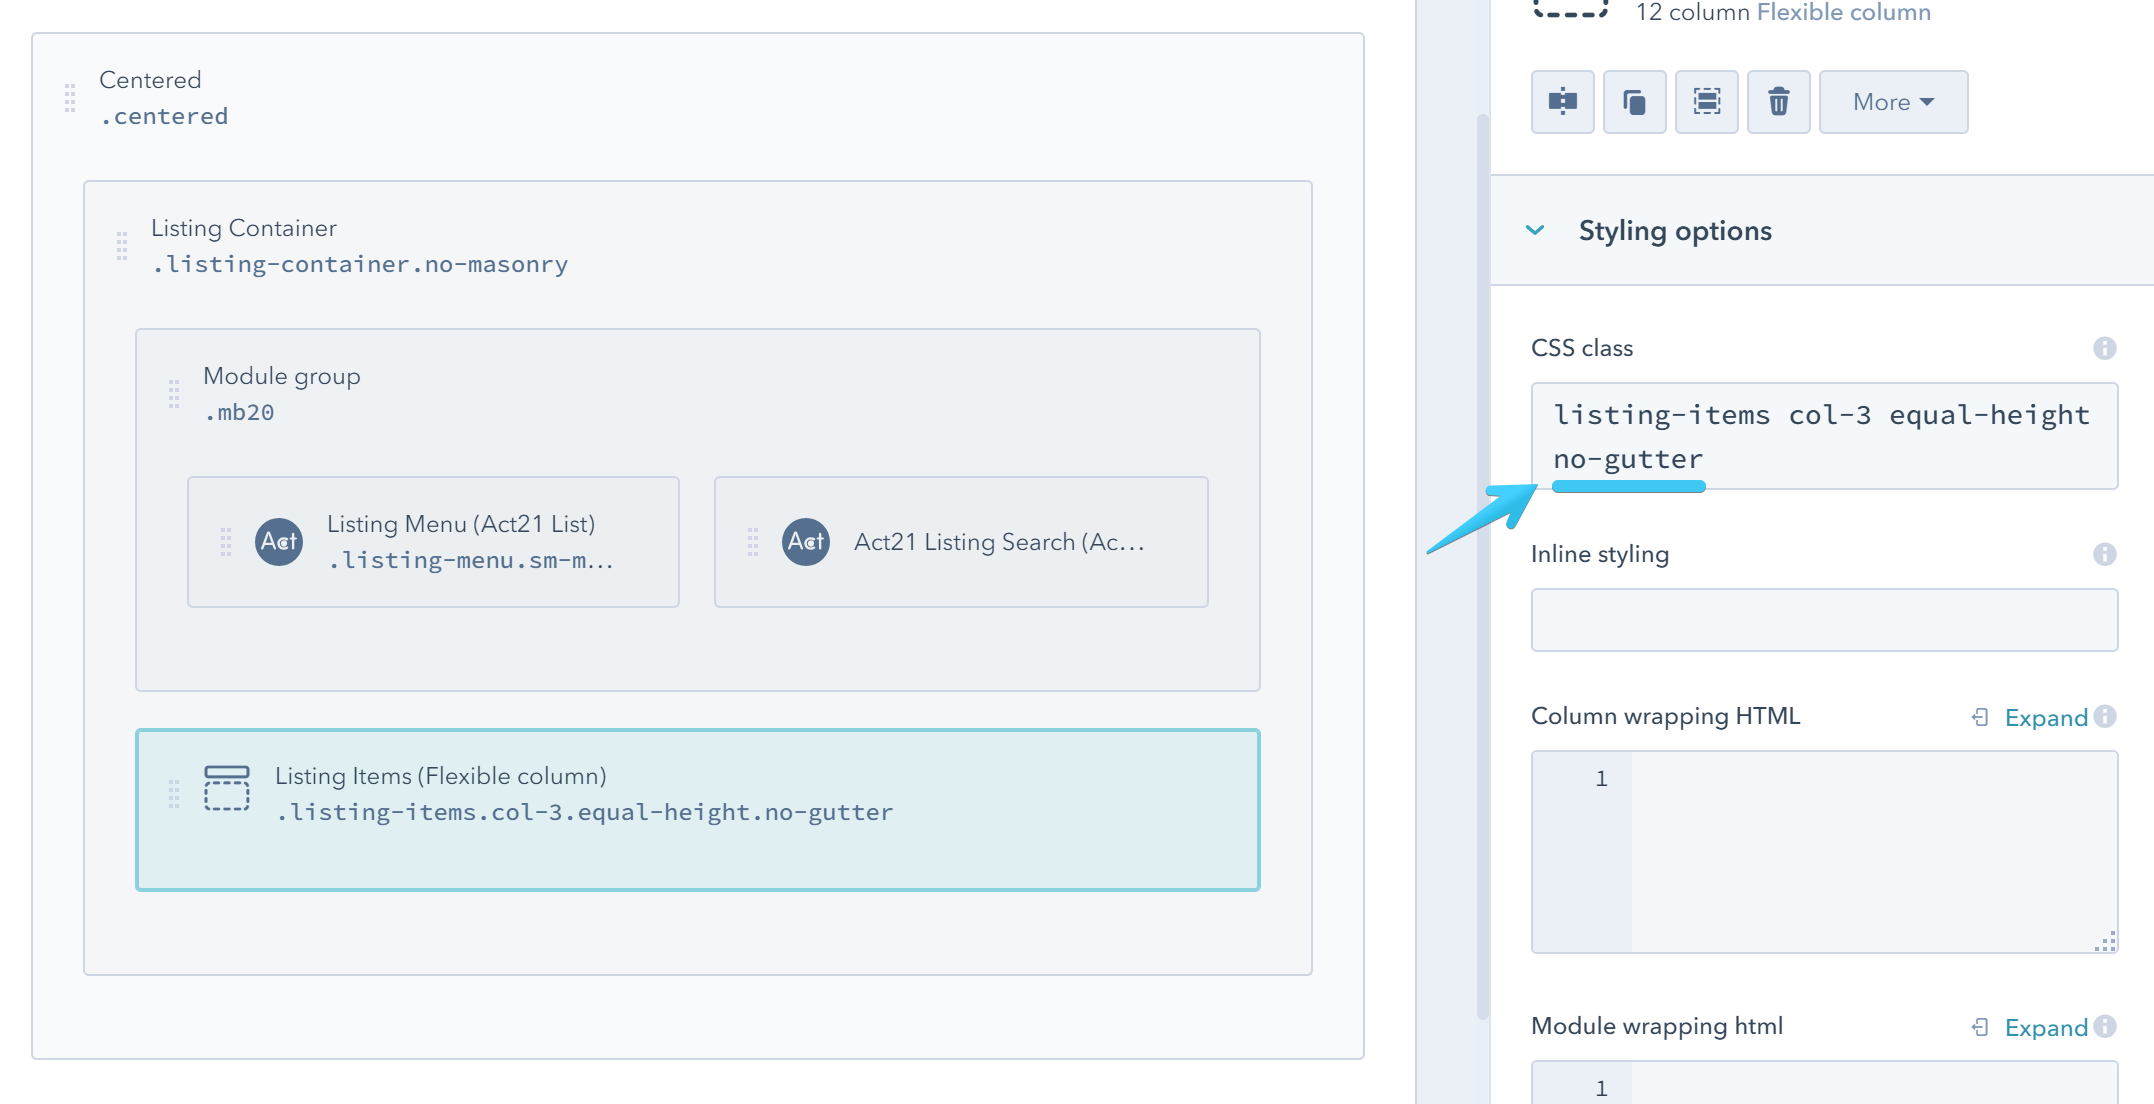This screenshot has height=1104, width=2154.
Task: Click info icon beside Column wrapping HTML
Action: point(2104,716)
